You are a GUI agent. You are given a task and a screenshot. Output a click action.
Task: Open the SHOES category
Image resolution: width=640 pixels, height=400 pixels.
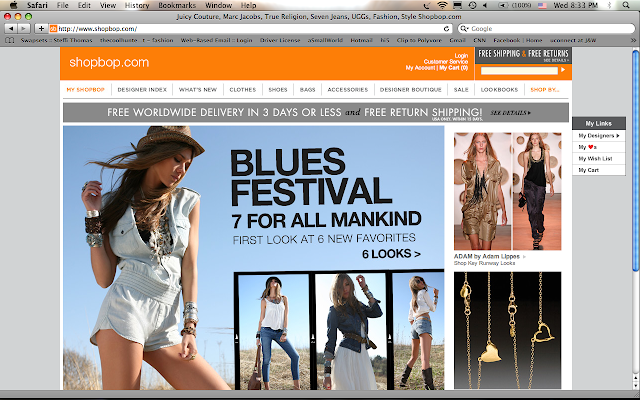278,89
